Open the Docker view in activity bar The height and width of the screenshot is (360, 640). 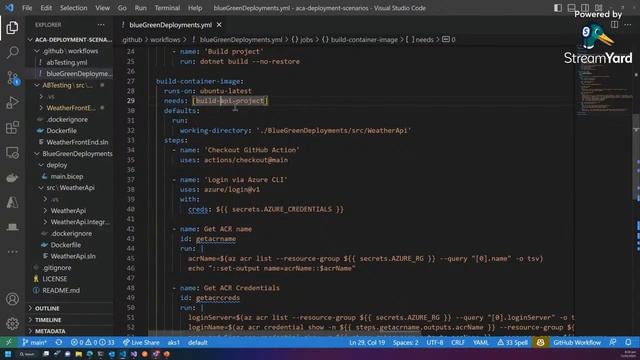pos(12,178)
